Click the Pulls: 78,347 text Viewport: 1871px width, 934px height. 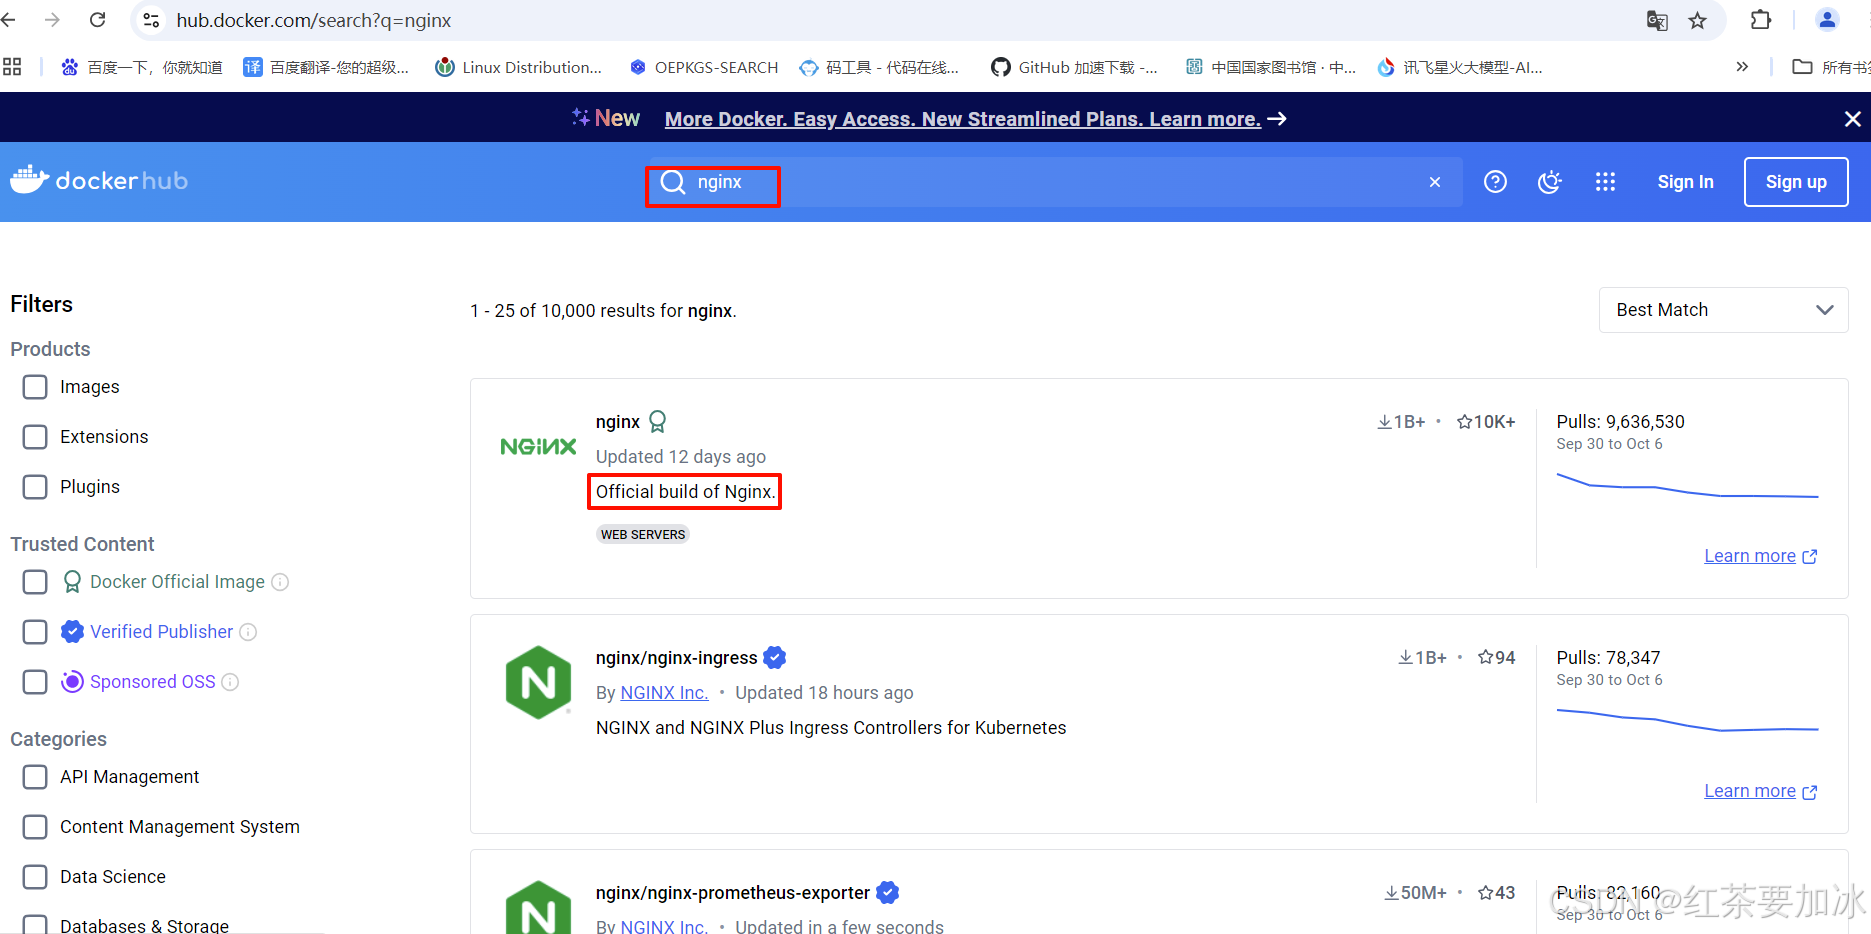tap(1608, 658)
